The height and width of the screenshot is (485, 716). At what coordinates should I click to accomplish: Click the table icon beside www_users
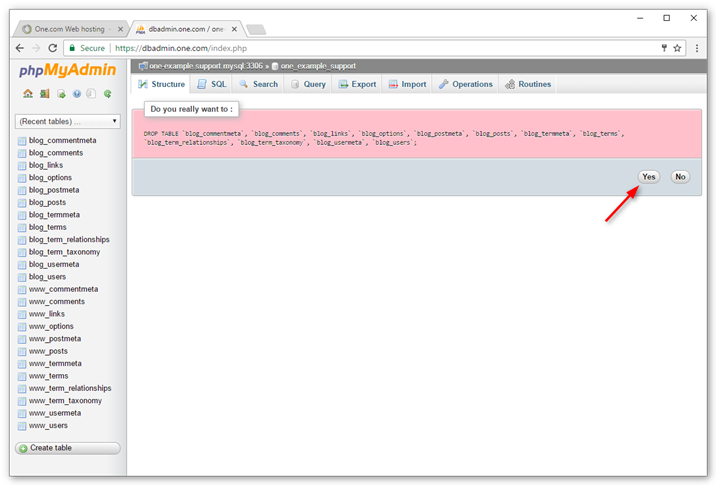pyautogui.click(x=22, y=426)
